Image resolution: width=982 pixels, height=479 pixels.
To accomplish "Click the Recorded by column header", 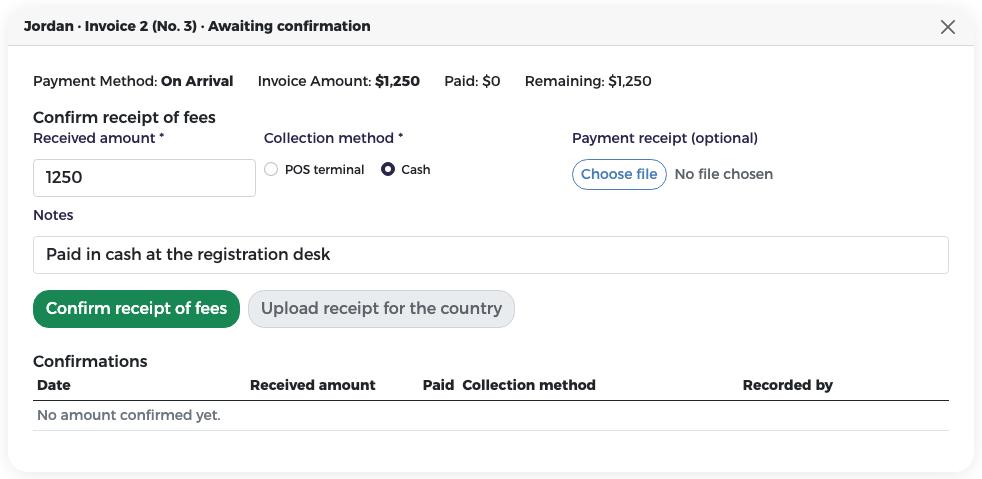I will click(x=788, y=385).
